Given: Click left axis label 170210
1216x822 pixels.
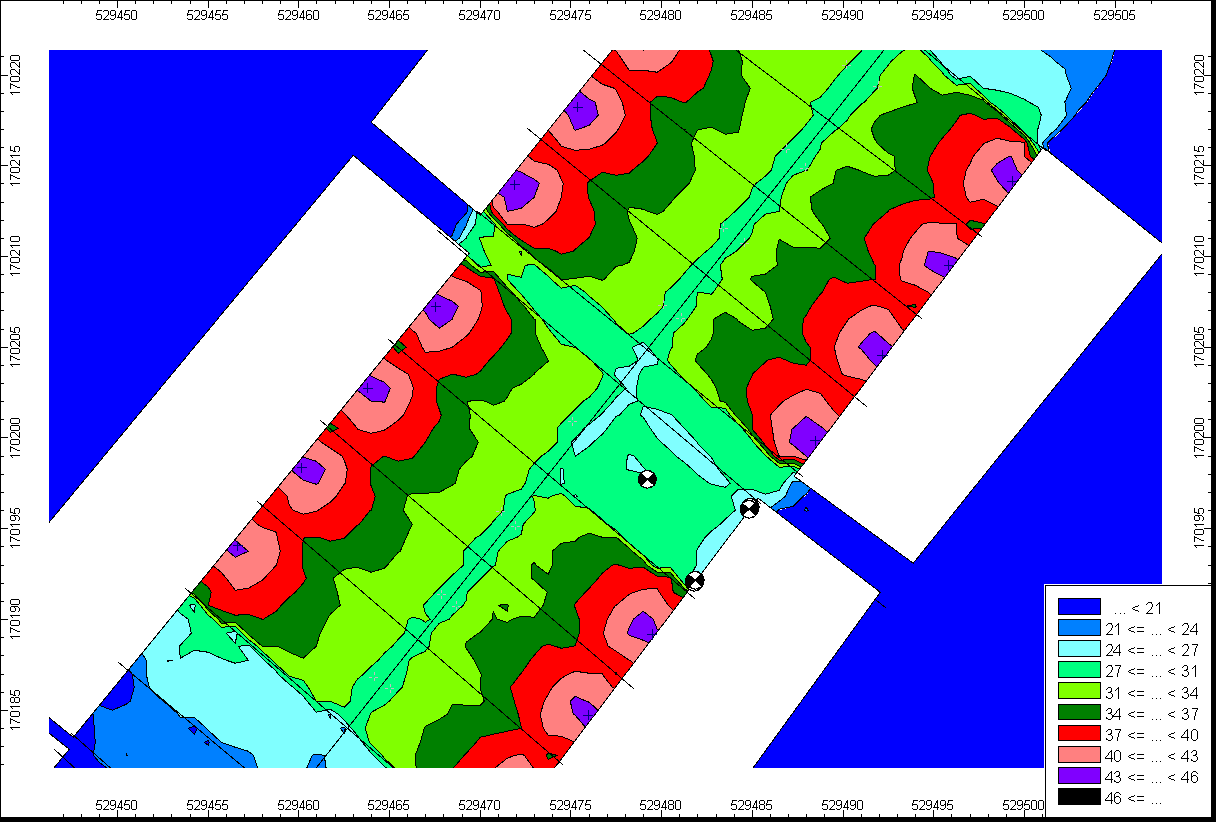Looking at the screenshot, I should click(16, 255).
